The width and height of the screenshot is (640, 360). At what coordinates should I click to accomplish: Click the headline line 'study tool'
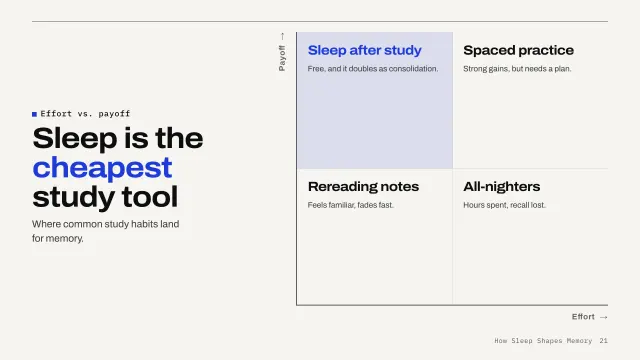(105, 197)
